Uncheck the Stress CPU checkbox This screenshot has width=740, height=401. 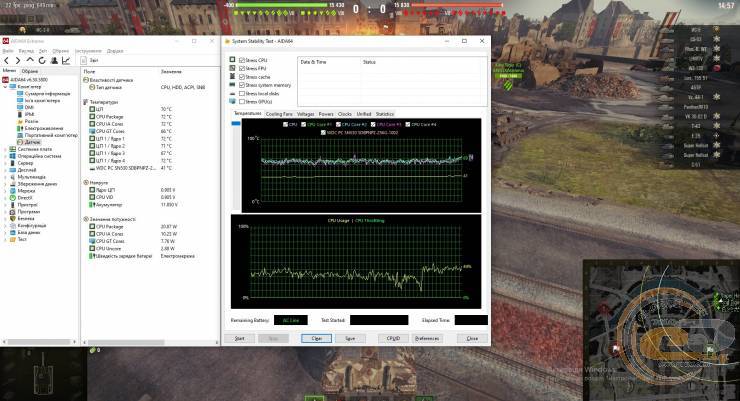coord(242,60)
